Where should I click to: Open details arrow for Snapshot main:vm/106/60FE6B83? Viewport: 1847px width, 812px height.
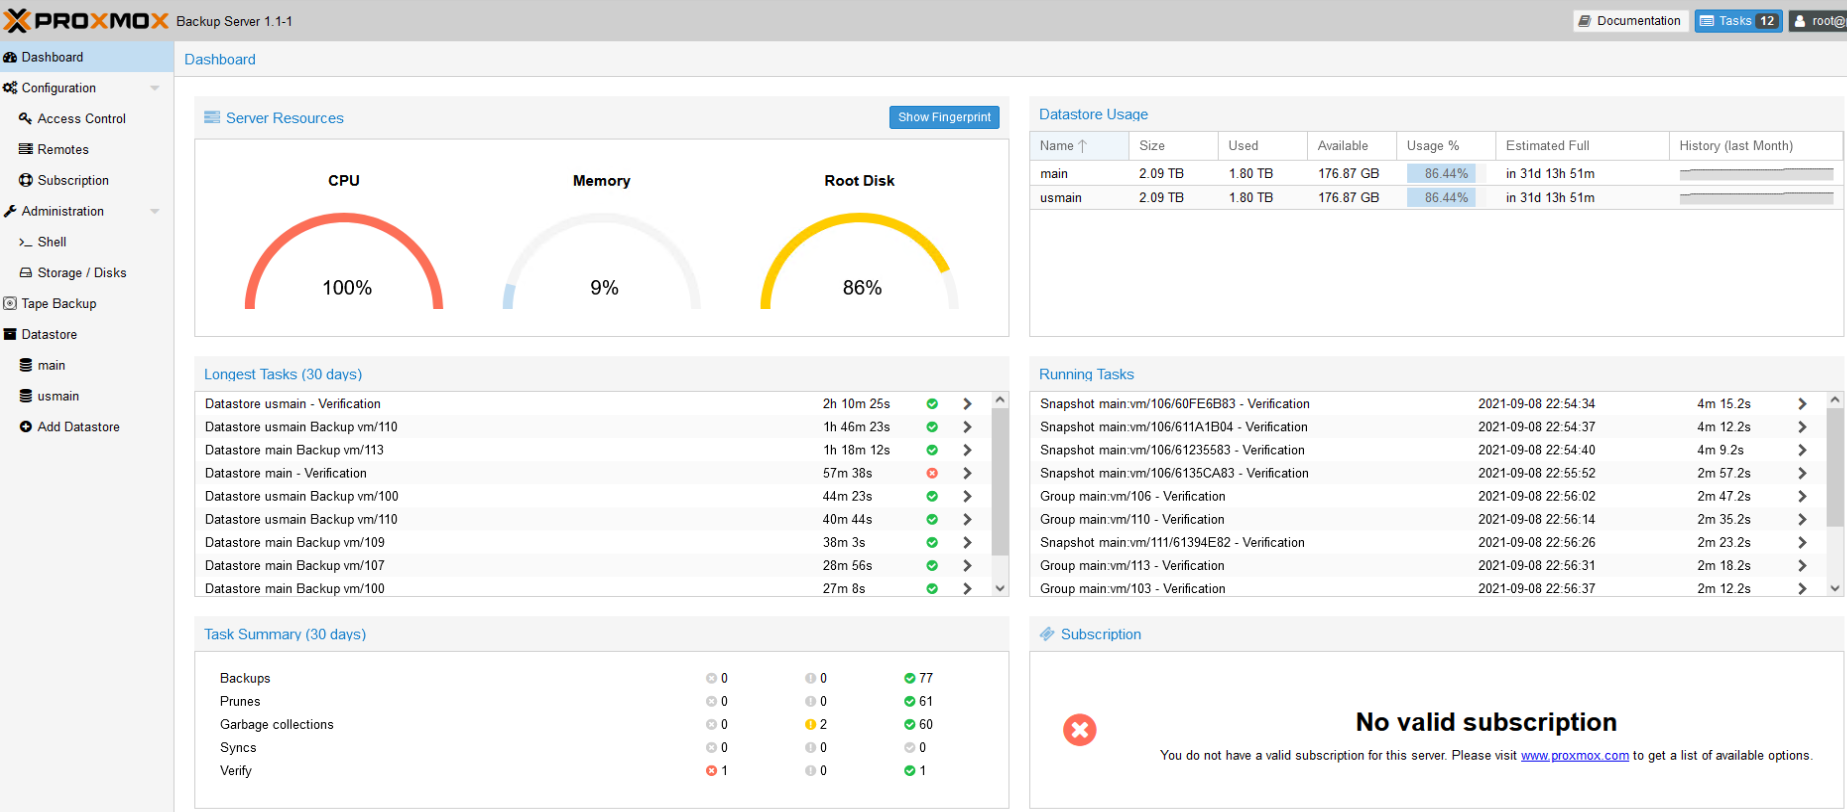click(x=1802, y=404)
